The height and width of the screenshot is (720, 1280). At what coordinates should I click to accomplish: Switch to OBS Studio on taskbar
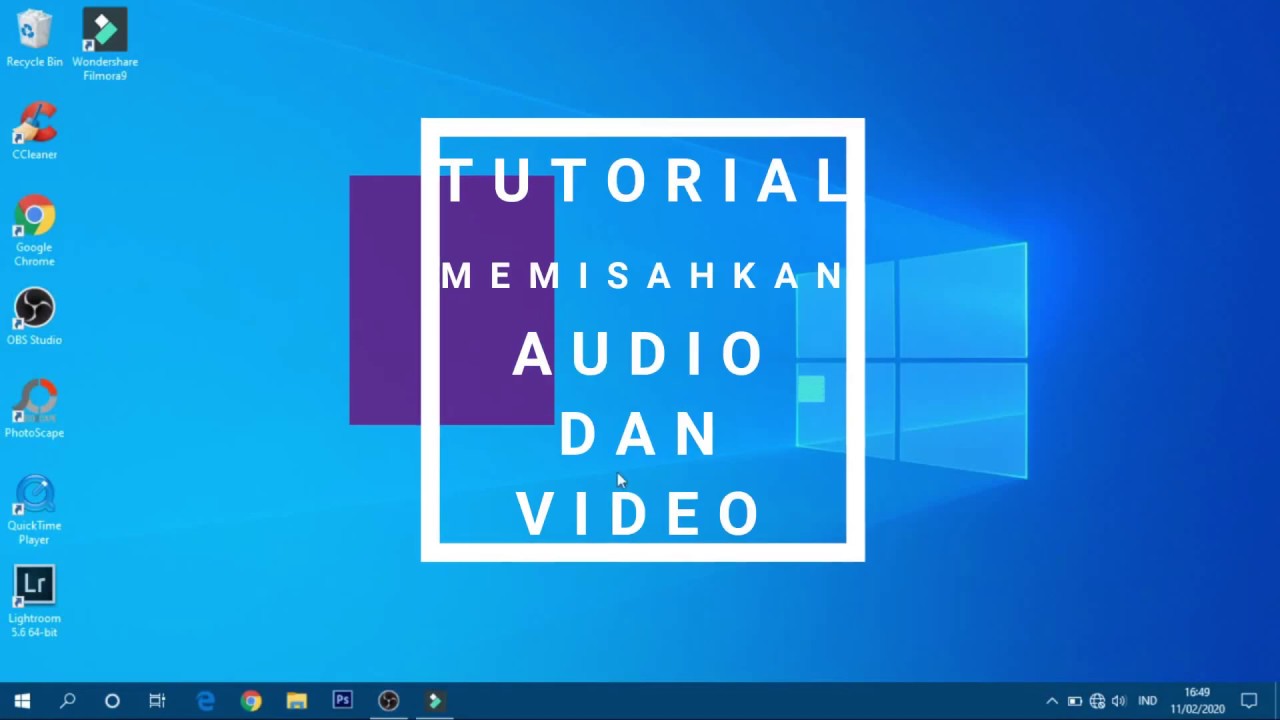[x=389, y=701]
